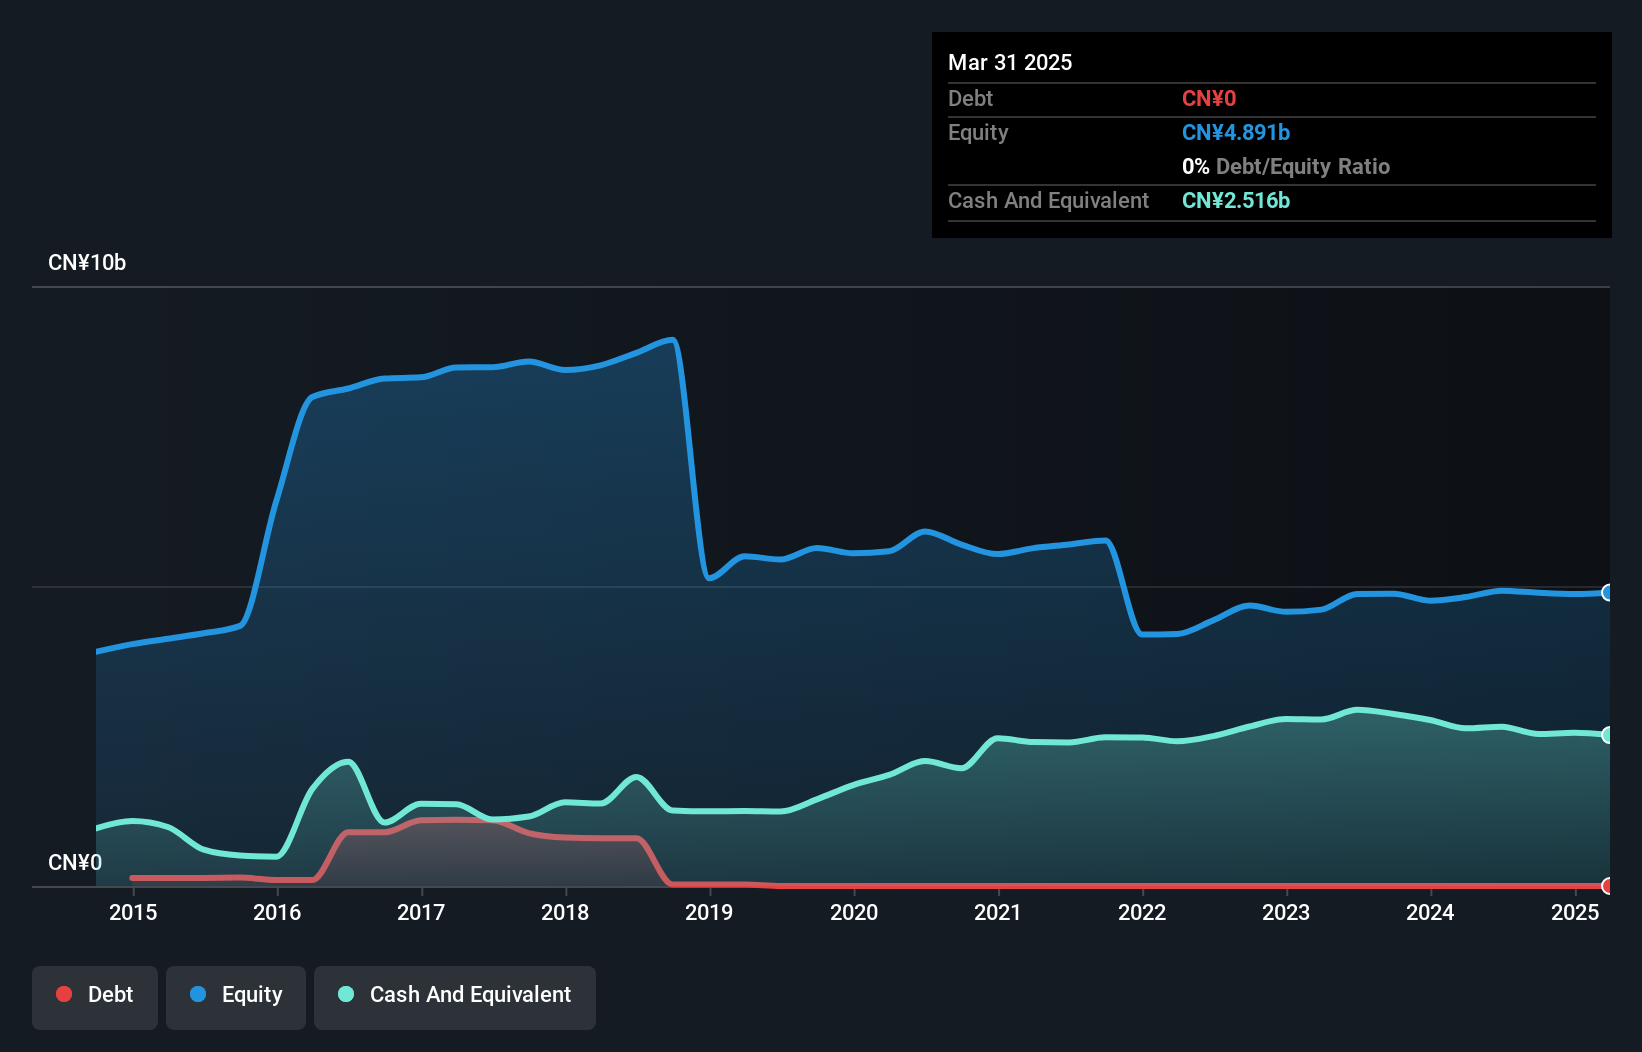Screen dimensions: 1642x1052
Task: Click the 0% Debt/Equity Ratio text
Action: point(1286,166)
